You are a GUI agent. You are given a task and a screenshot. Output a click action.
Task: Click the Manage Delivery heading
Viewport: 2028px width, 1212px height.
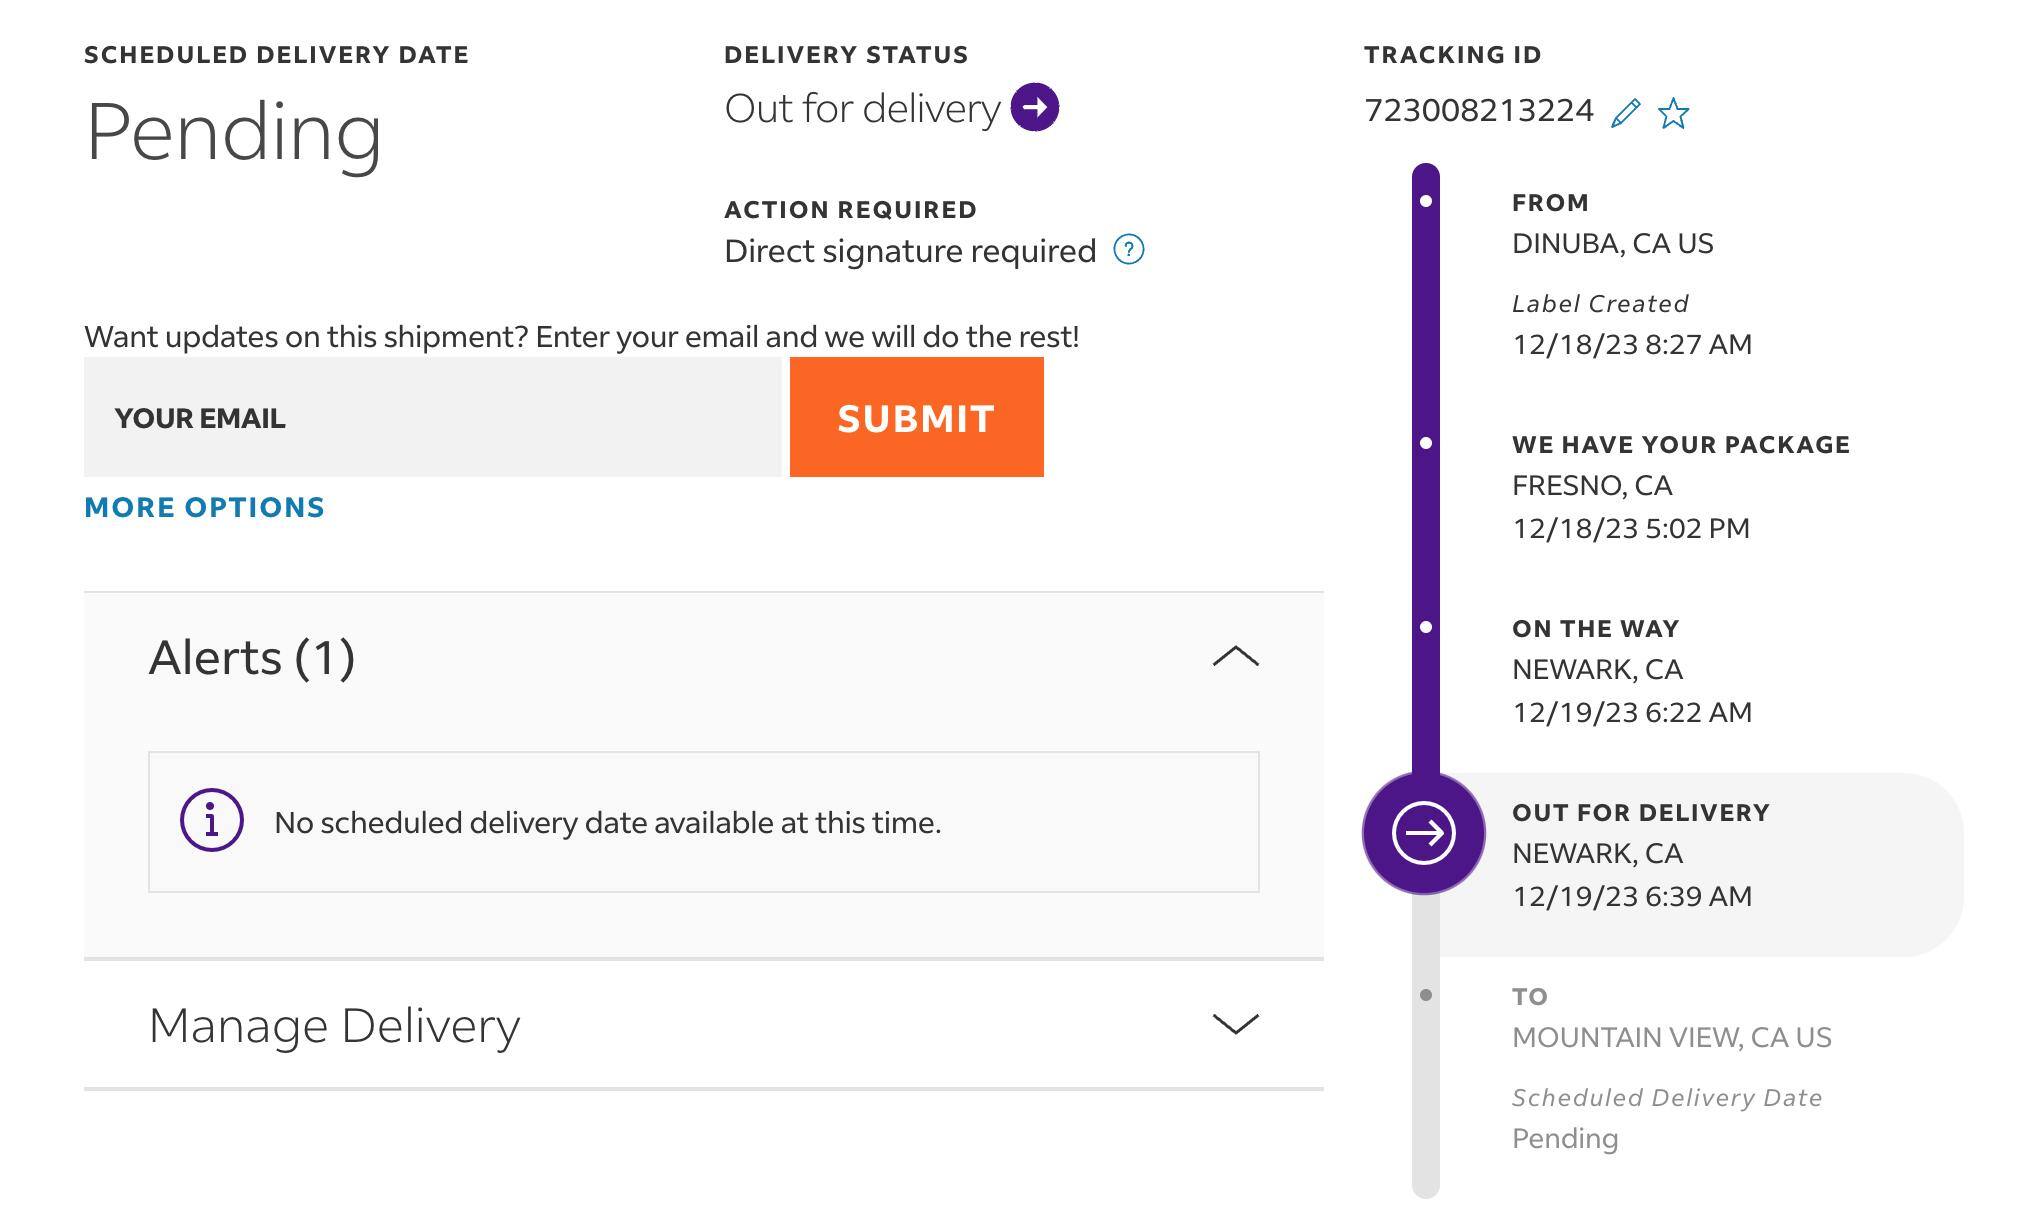coord(334,1025)
